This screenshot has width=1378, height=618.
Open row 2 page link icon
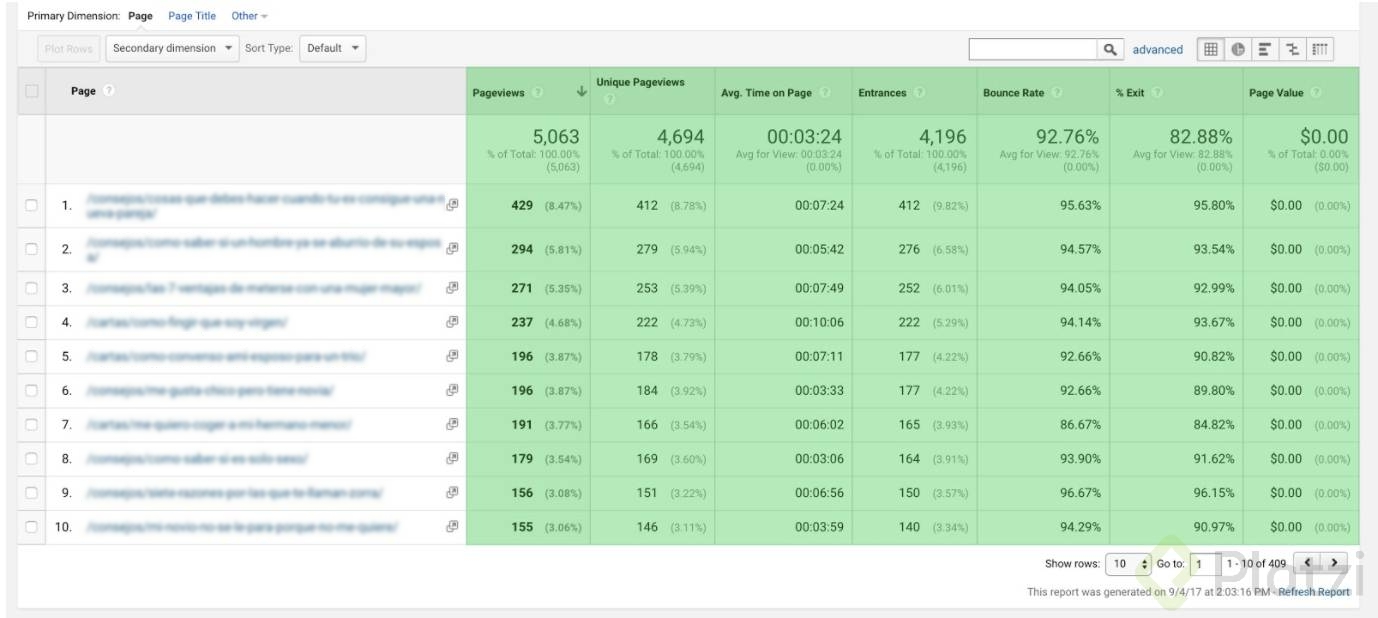(452, 248)
